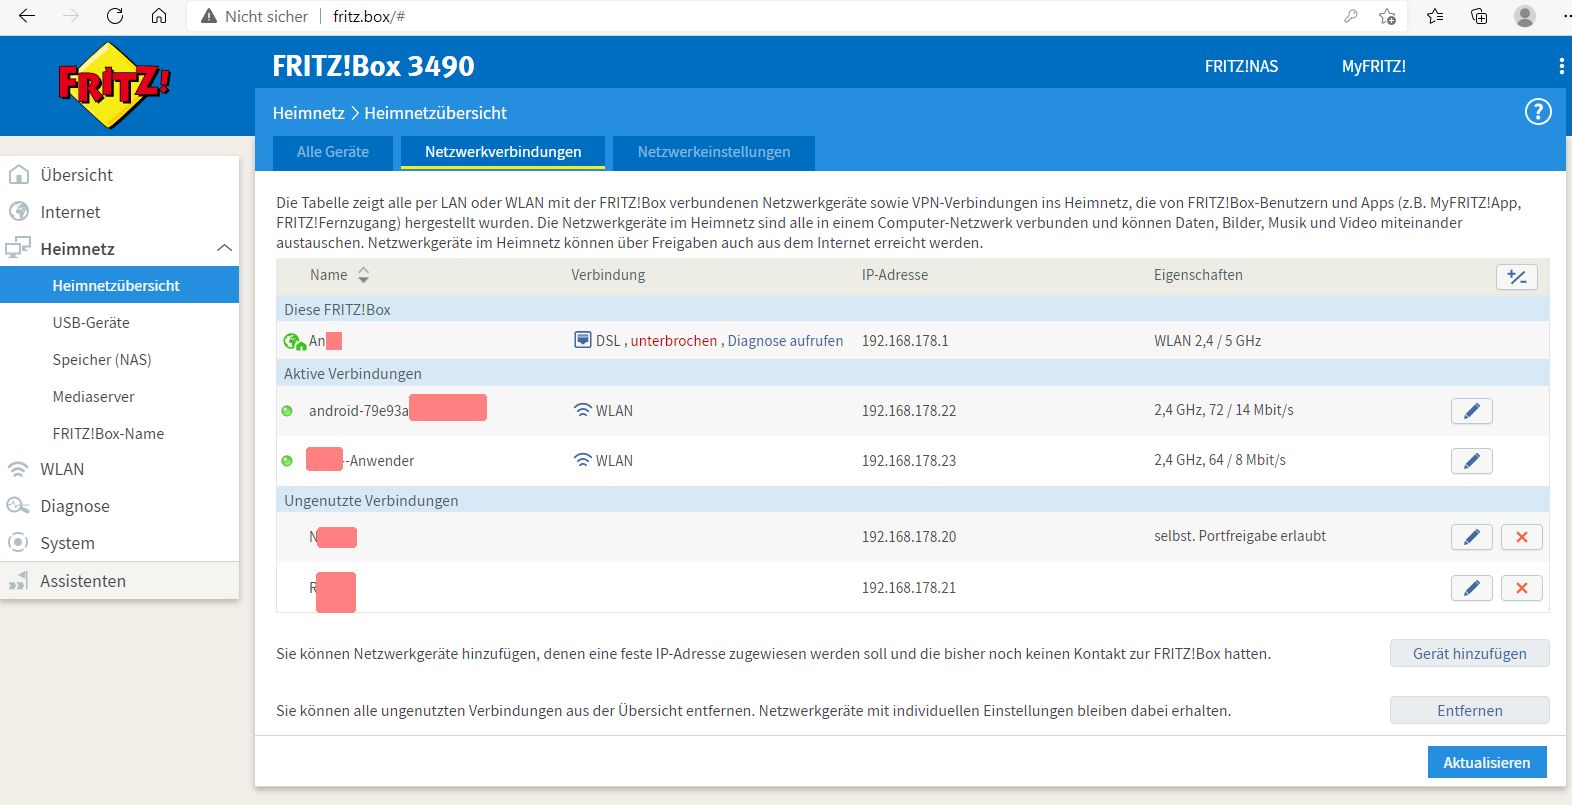
Task: Switch to Netzwerkeinstellungen tab
Action: point(714,152)
